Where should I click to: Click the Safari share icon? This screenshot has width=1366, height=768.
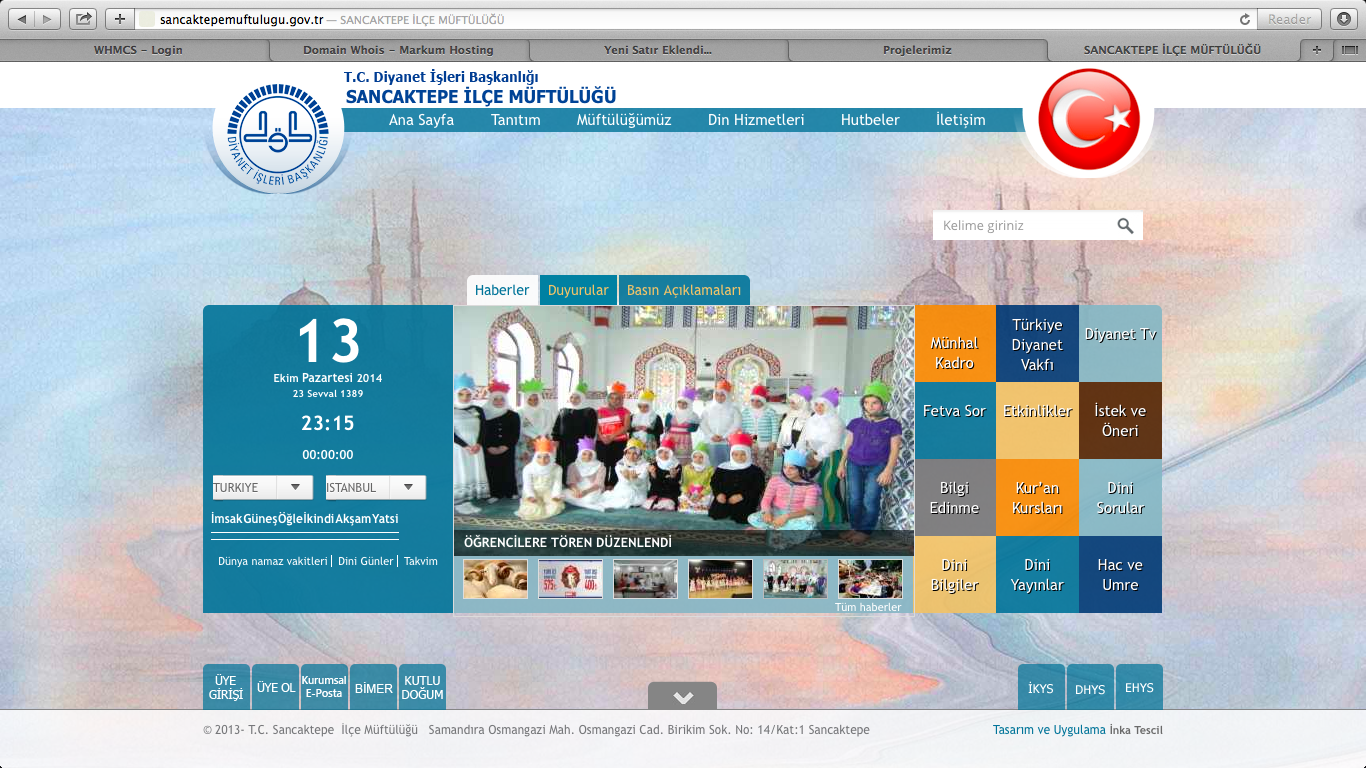(x=84, y=19)
